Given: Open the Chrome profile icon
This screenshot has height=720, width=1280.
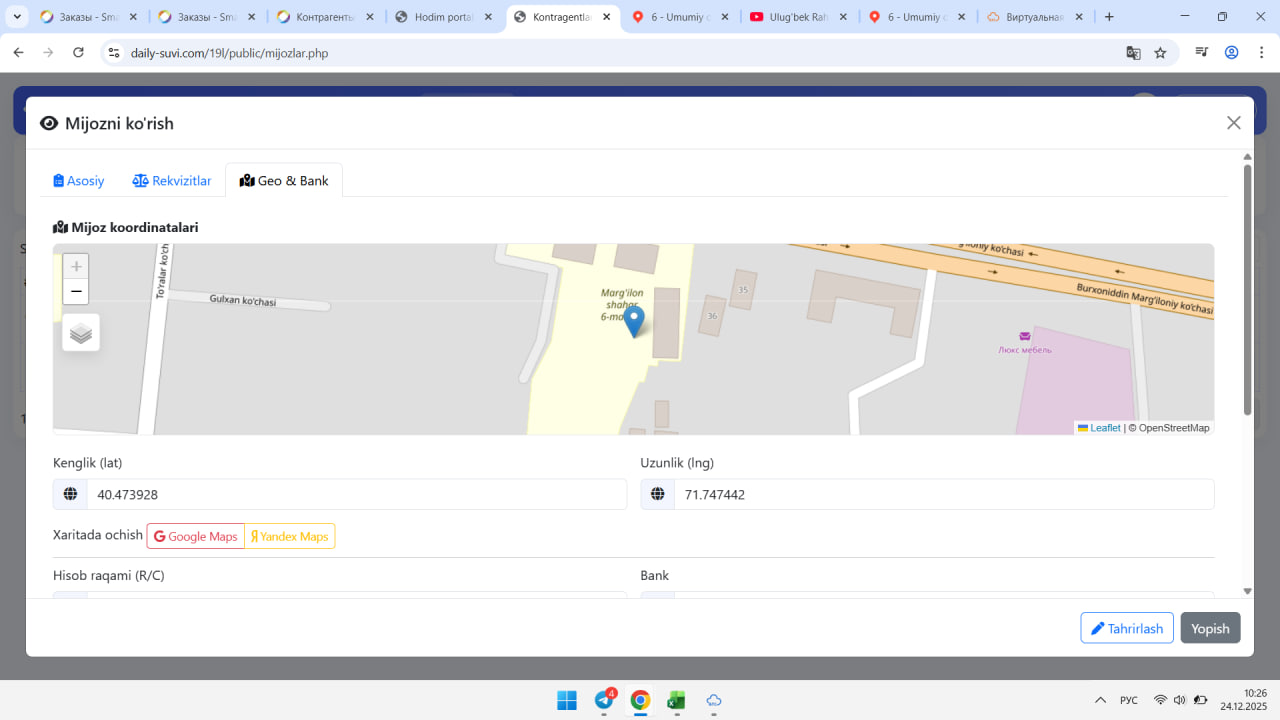Looking at the screenshot, I should click(1232, 53).
